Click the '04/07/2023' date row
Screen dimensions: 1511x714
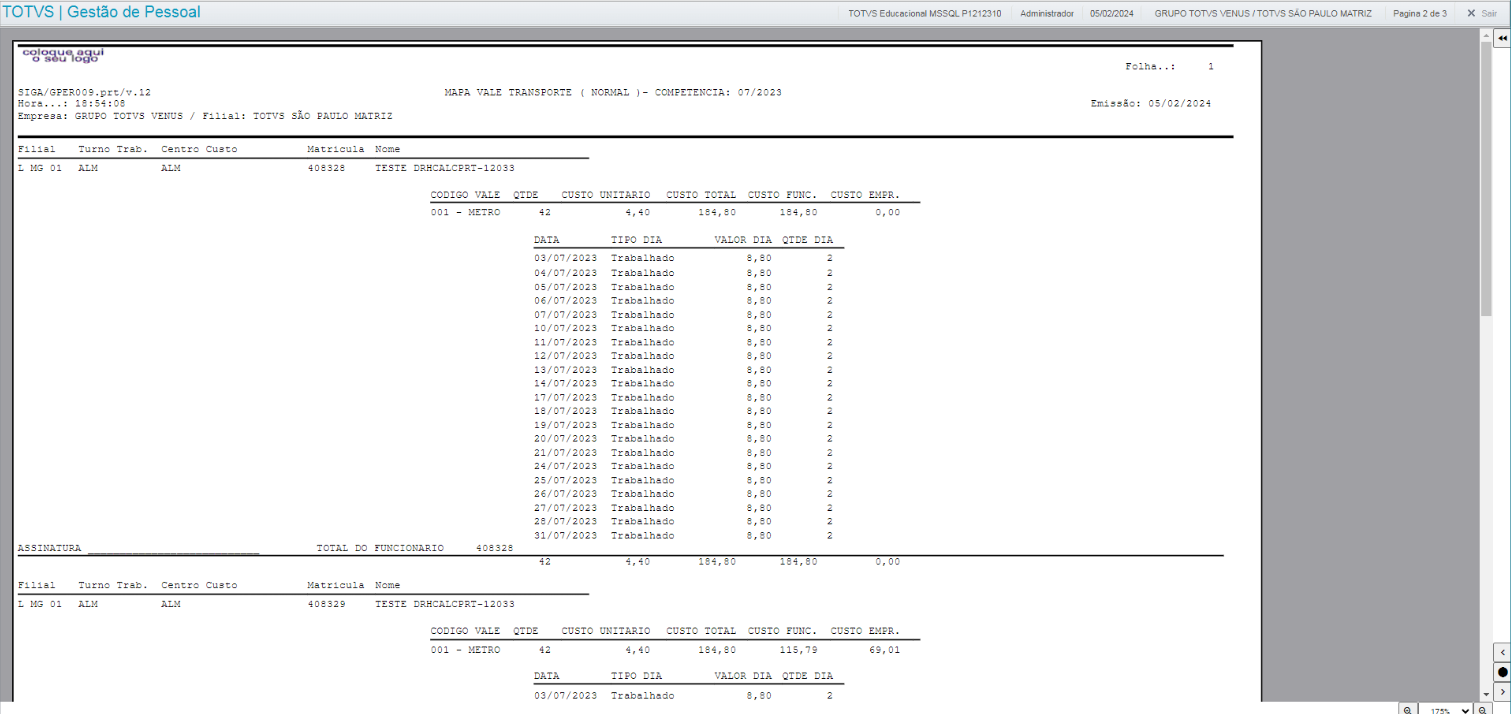(683, 273)
